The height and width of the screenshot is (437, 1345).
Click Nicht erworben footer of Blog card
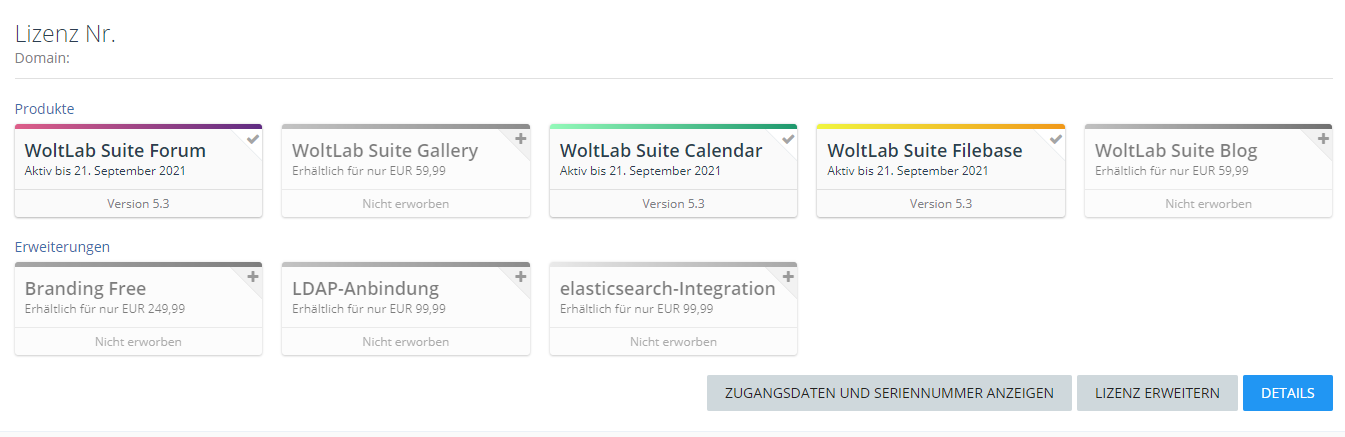click(x=1208, y=204)
